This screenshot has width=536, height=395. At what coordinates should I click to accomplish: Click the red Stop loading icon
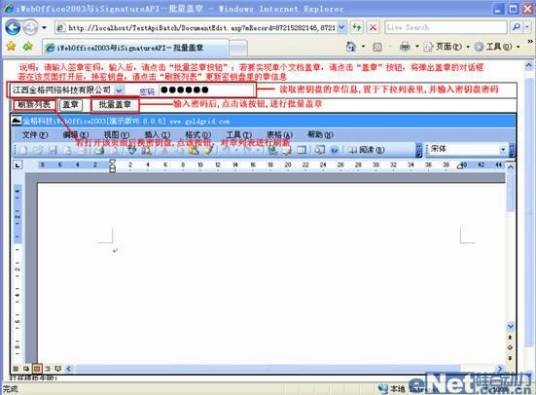point(373,27)
